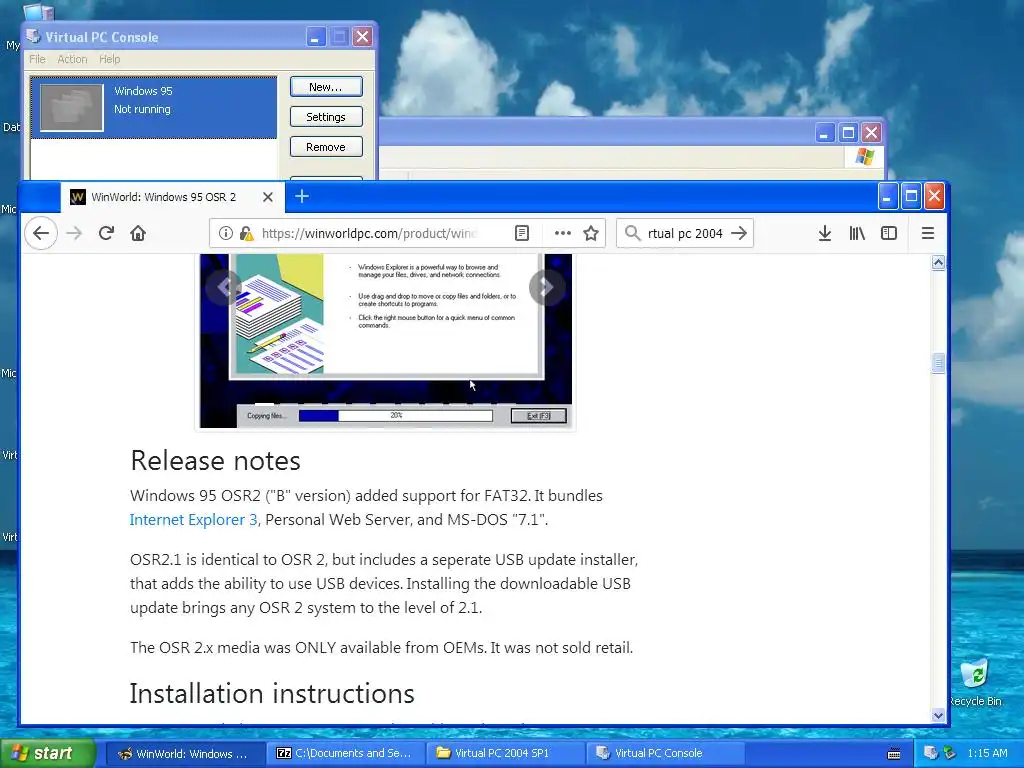
Task: Click the 1:15 AM clock
Action: point(987,753)
